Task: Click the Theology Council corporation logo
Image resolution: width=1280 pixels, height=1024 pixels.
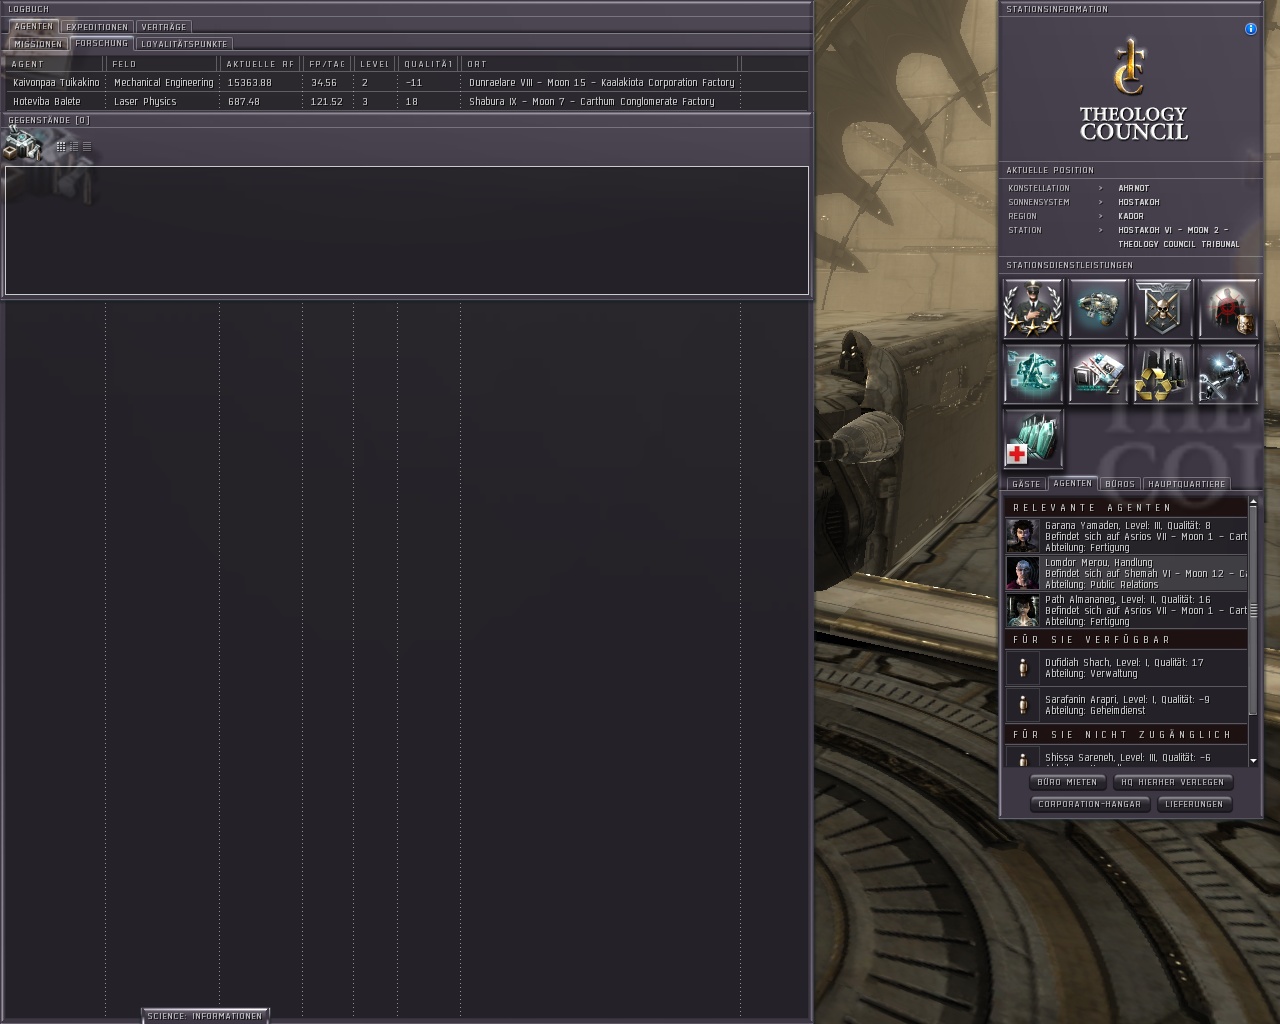Action: (x=1133, y=89)
